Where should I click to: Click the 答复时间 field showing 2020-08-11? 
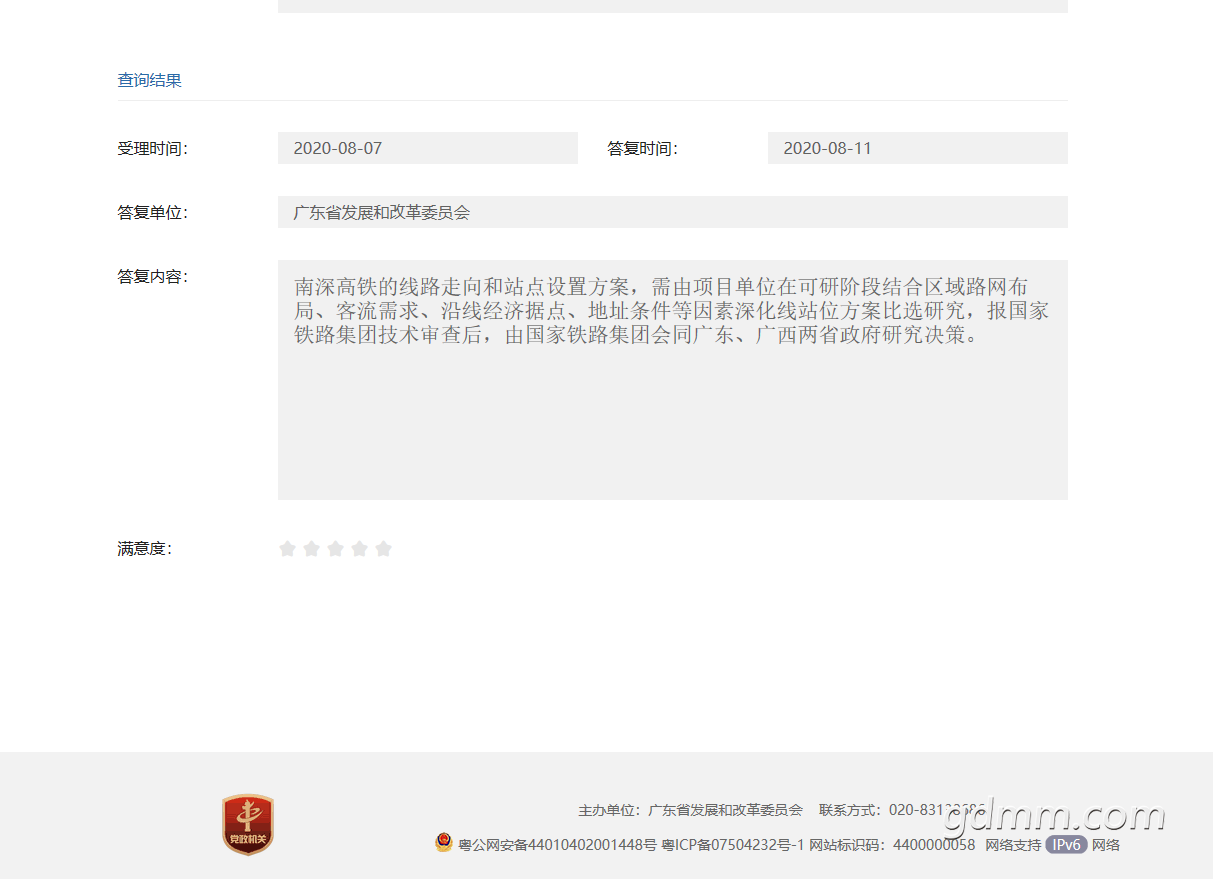918,148
